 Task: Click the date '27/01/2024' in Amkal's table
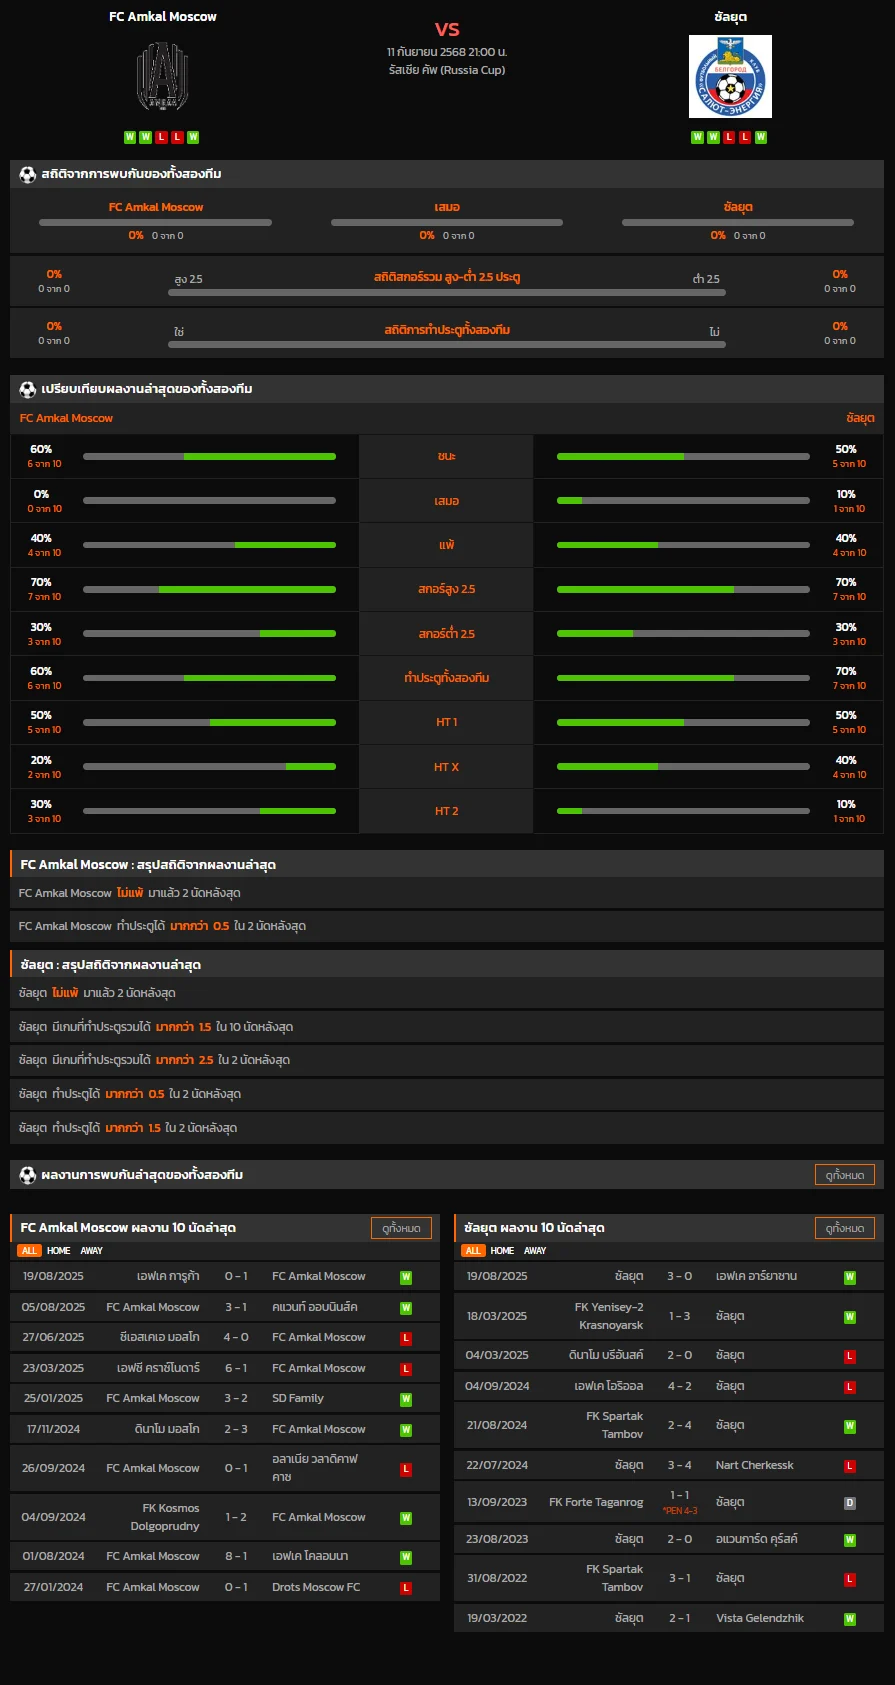click(x=54, y=1588)
